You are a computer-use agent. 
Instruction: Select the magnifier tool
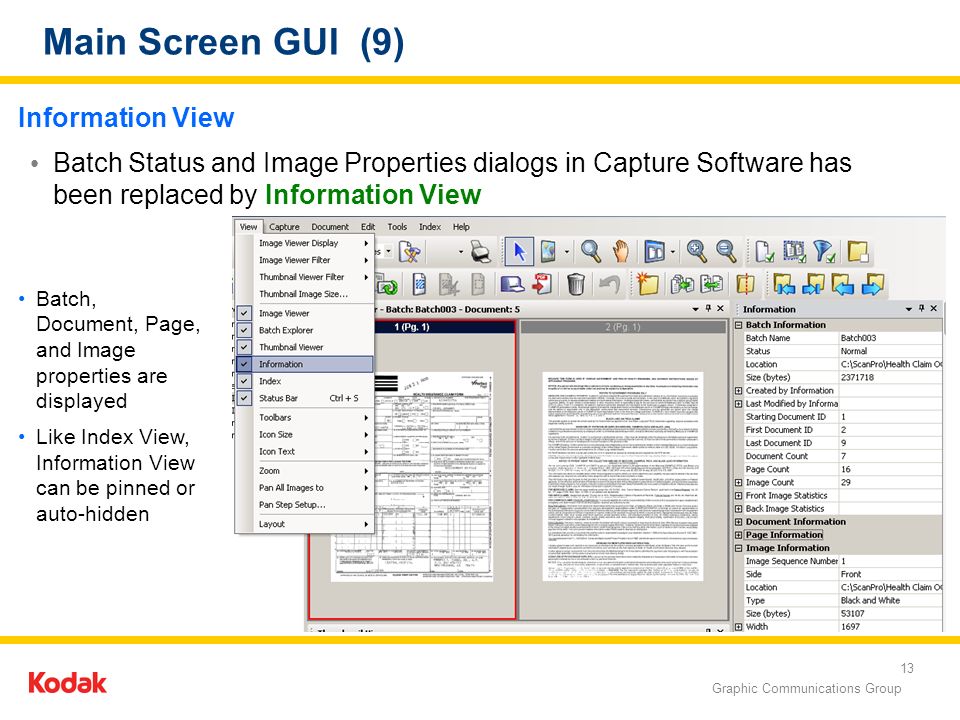(x=591, y=252)
